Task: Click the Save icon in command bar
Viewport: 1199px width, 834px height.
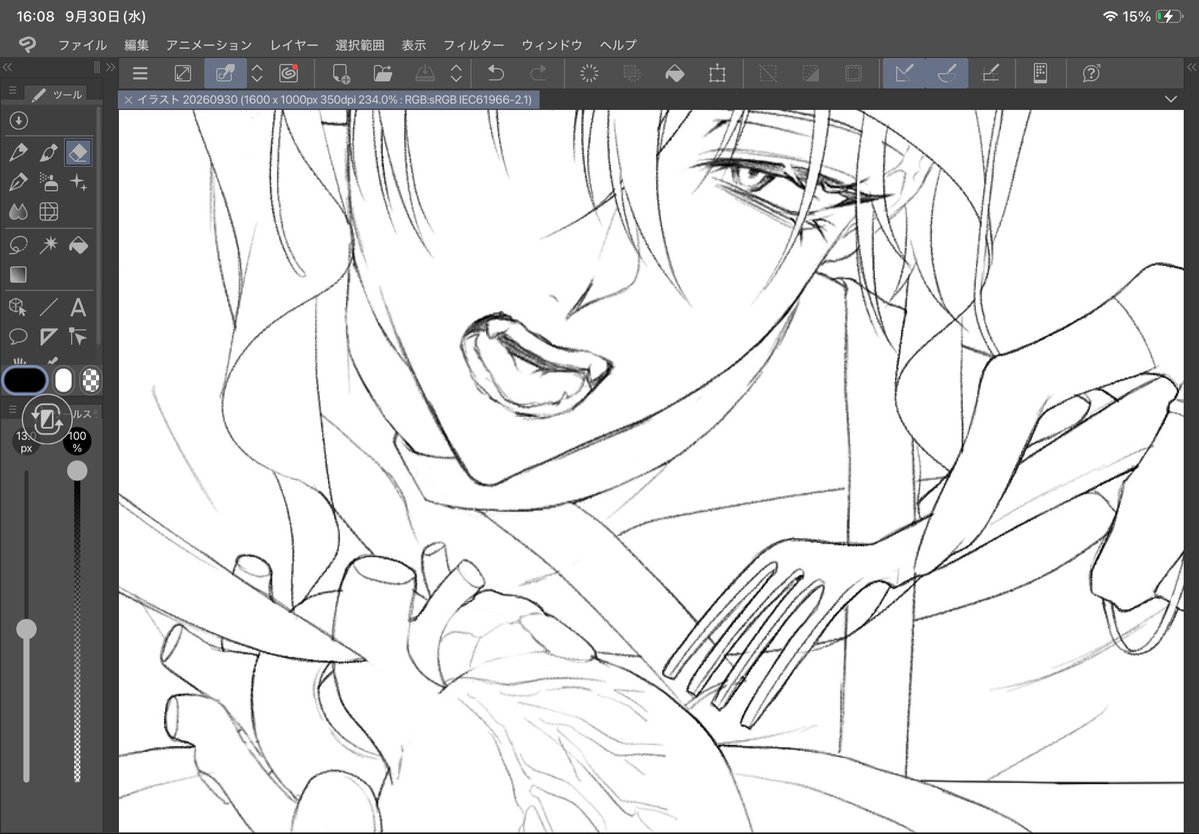Action: pyautogui.click(x=425, y=73)
